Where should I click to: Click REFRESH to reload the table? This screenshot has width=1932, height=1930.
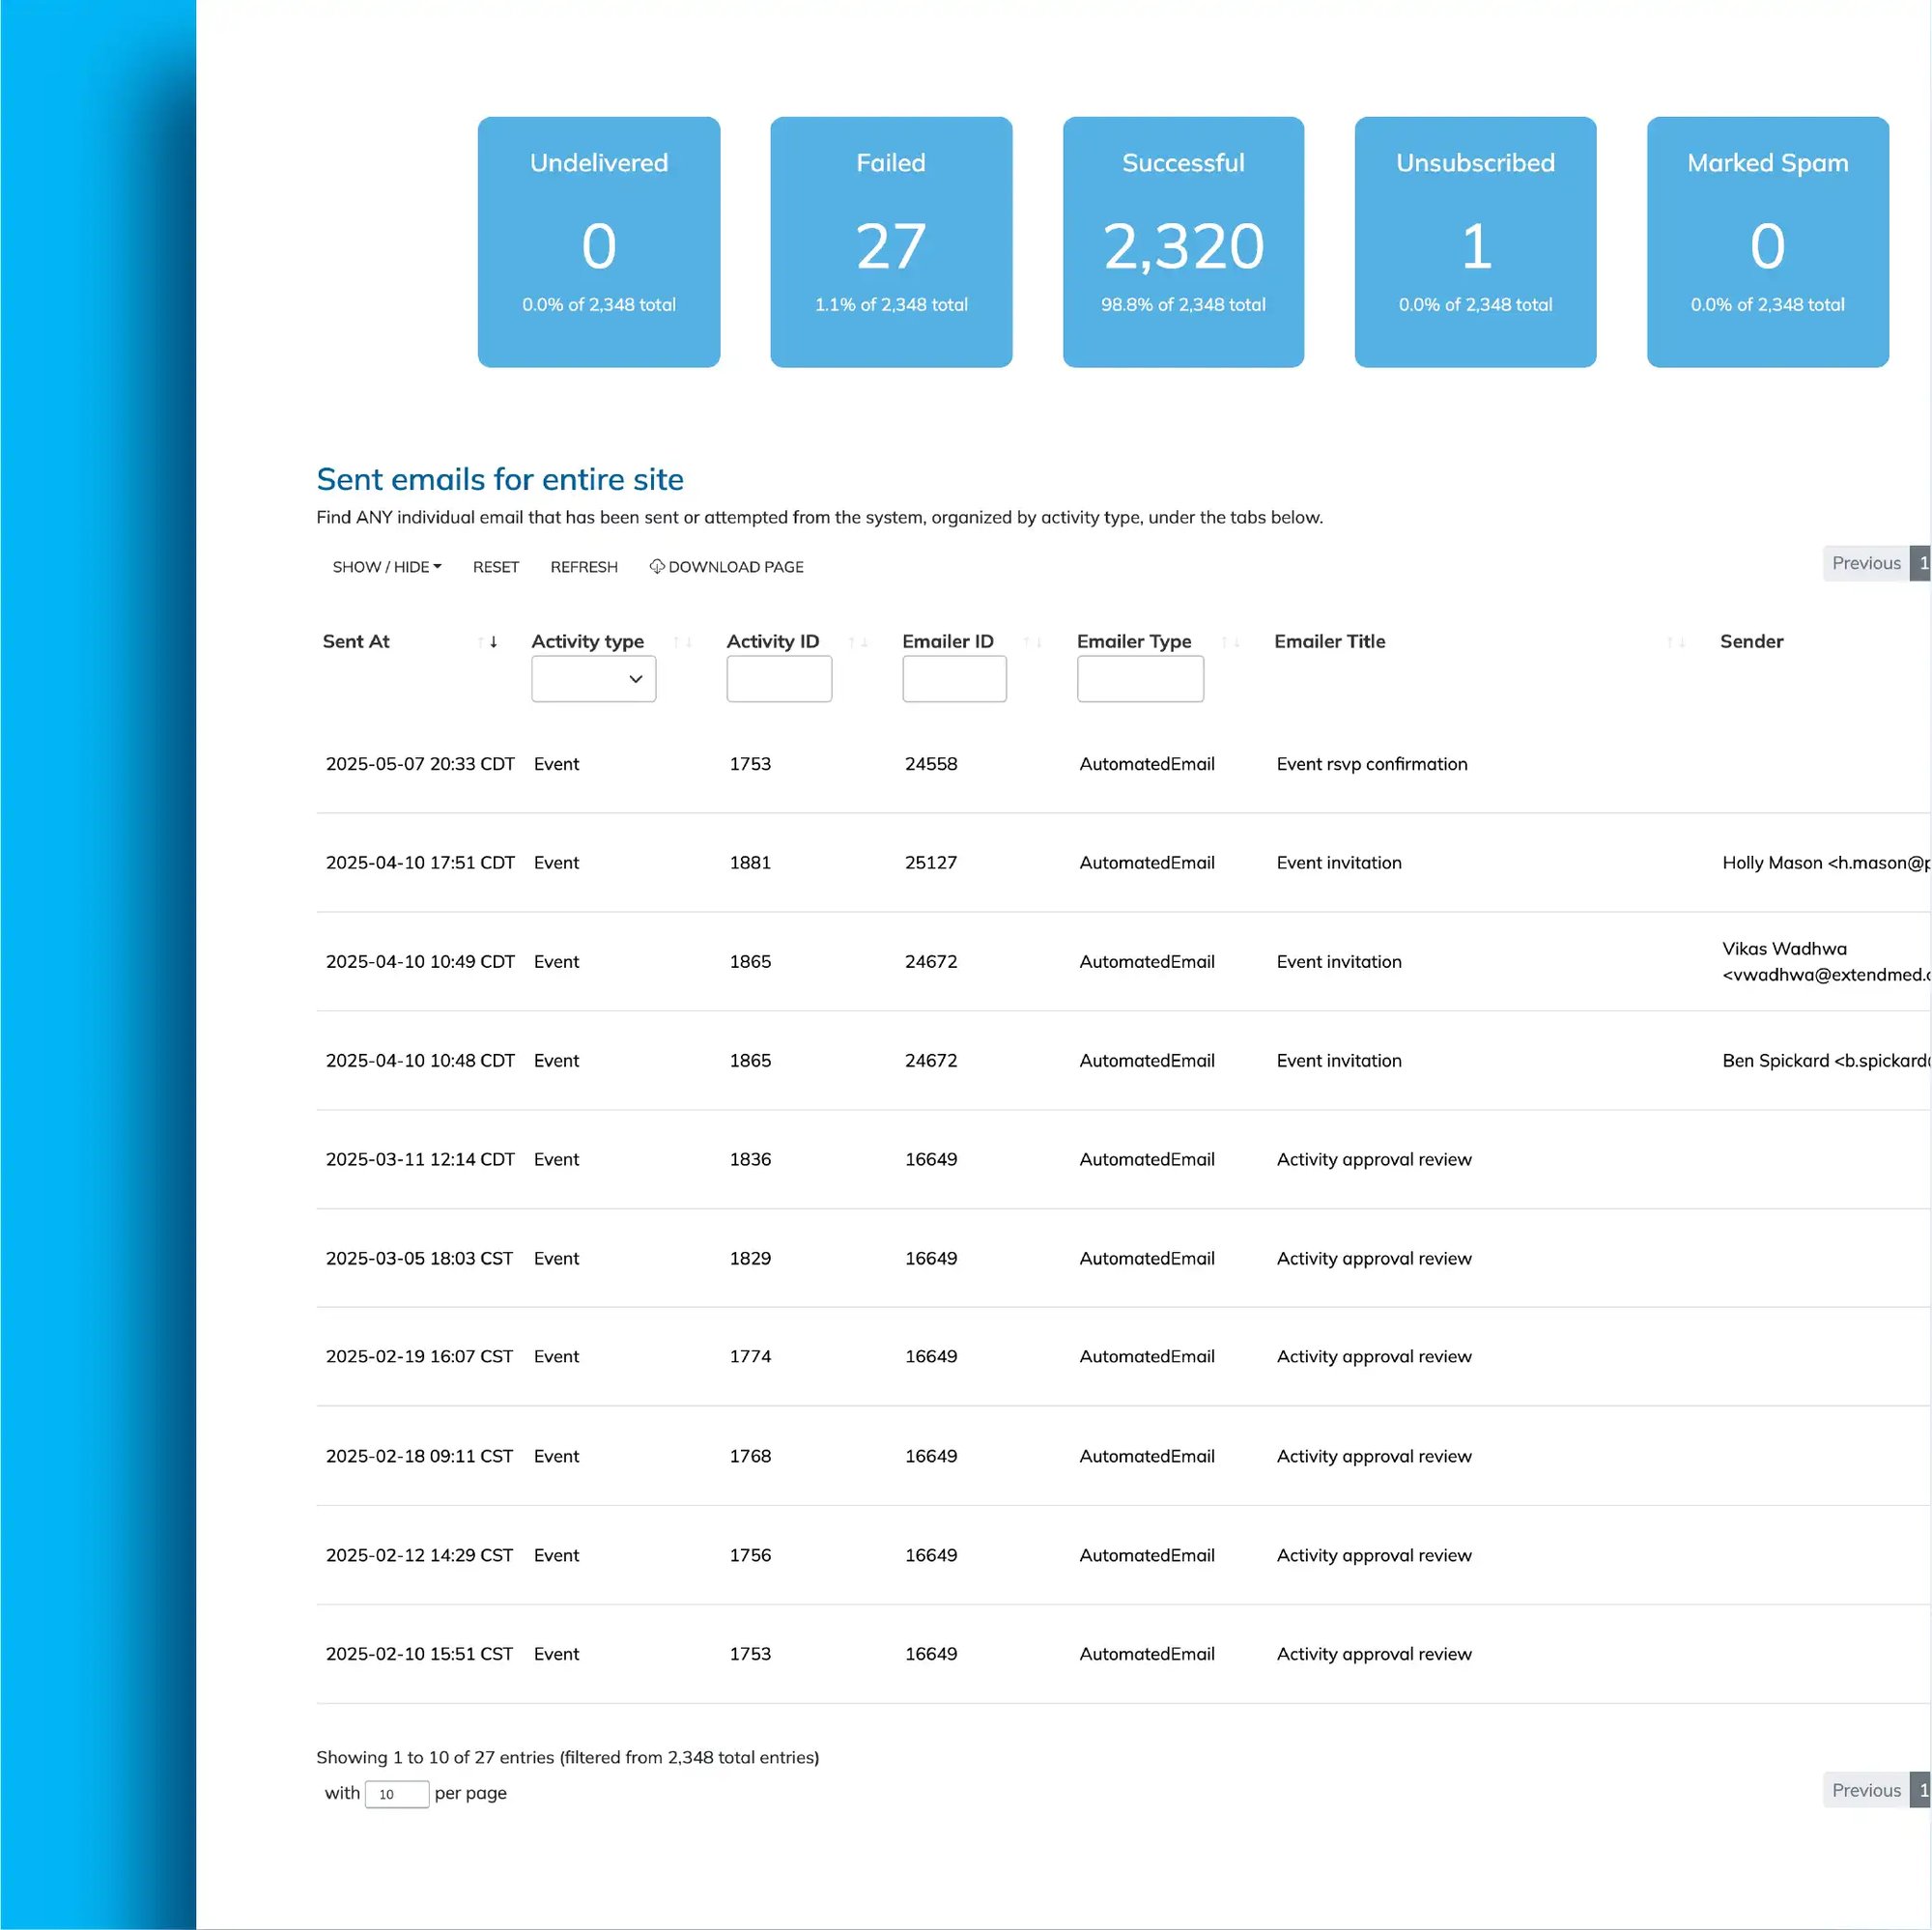click(x=584, y=566)
